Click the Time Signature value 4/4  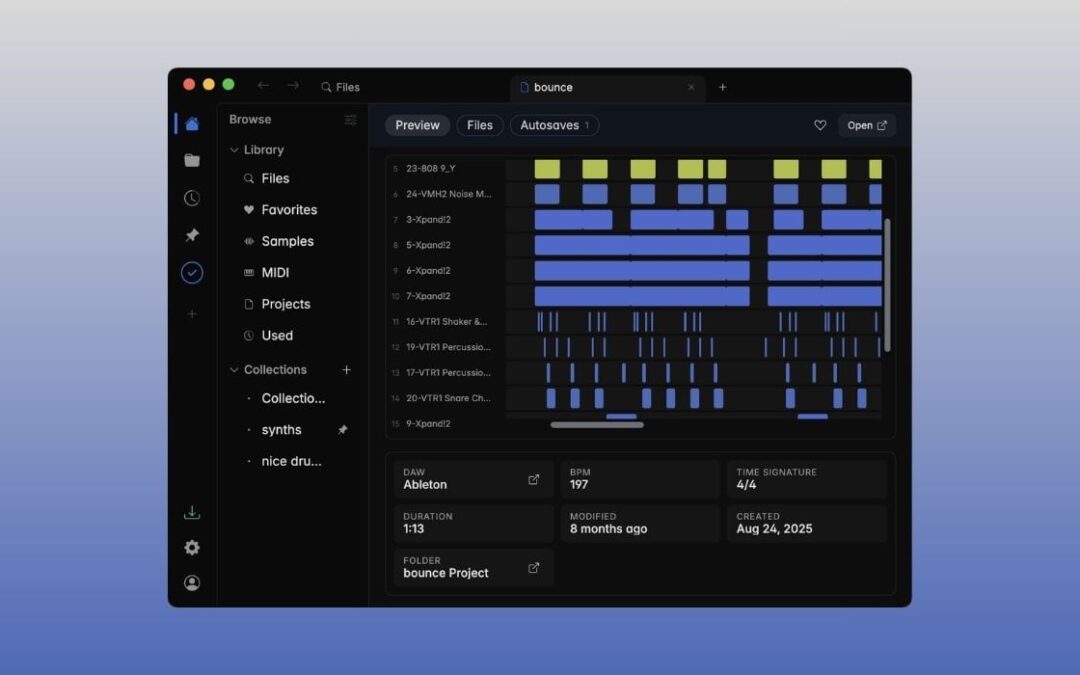tap(746, 485)
